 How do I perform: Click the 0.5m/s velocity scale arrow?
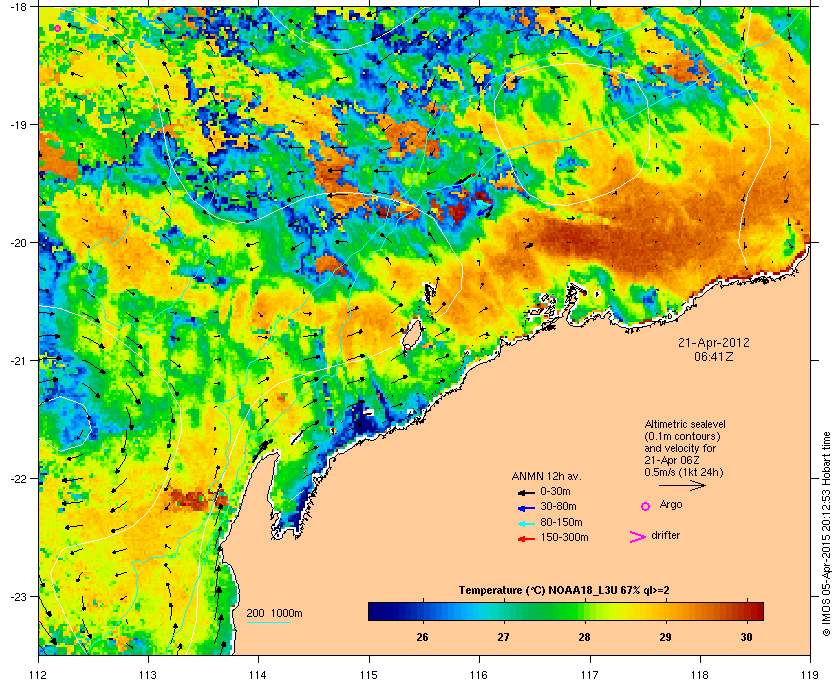(682, 486)
